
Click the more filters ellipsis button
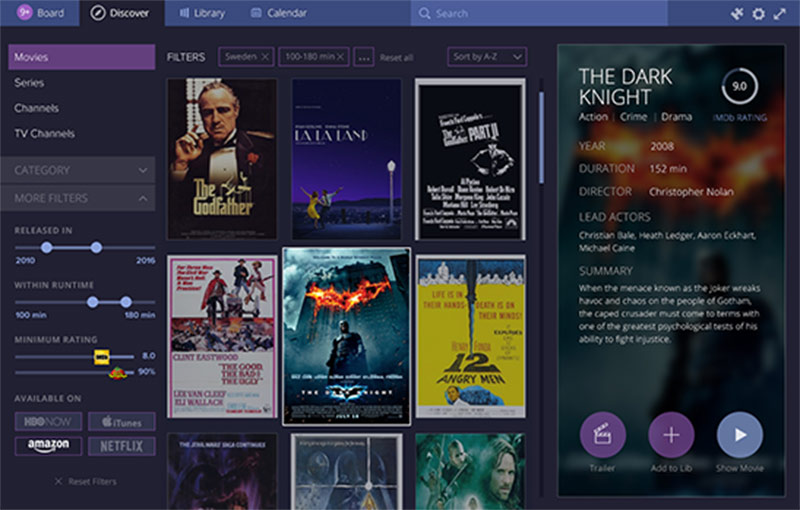point(364,57)
